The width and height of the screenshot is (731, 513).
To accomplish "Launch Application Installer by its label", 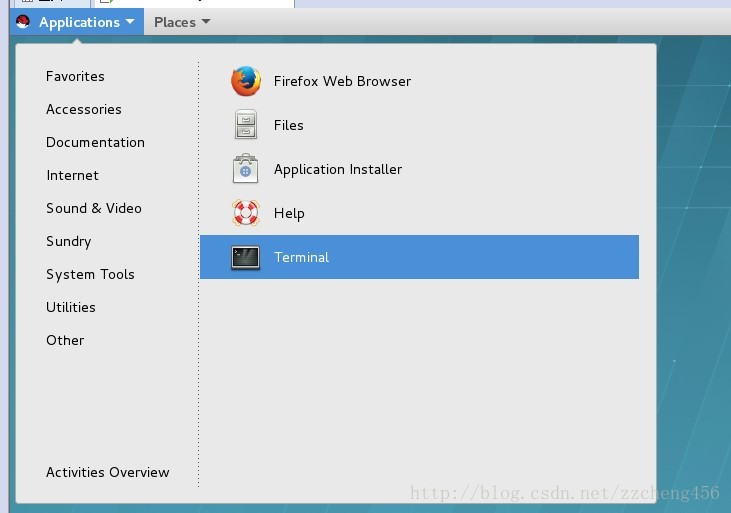I will pos(338,169).
